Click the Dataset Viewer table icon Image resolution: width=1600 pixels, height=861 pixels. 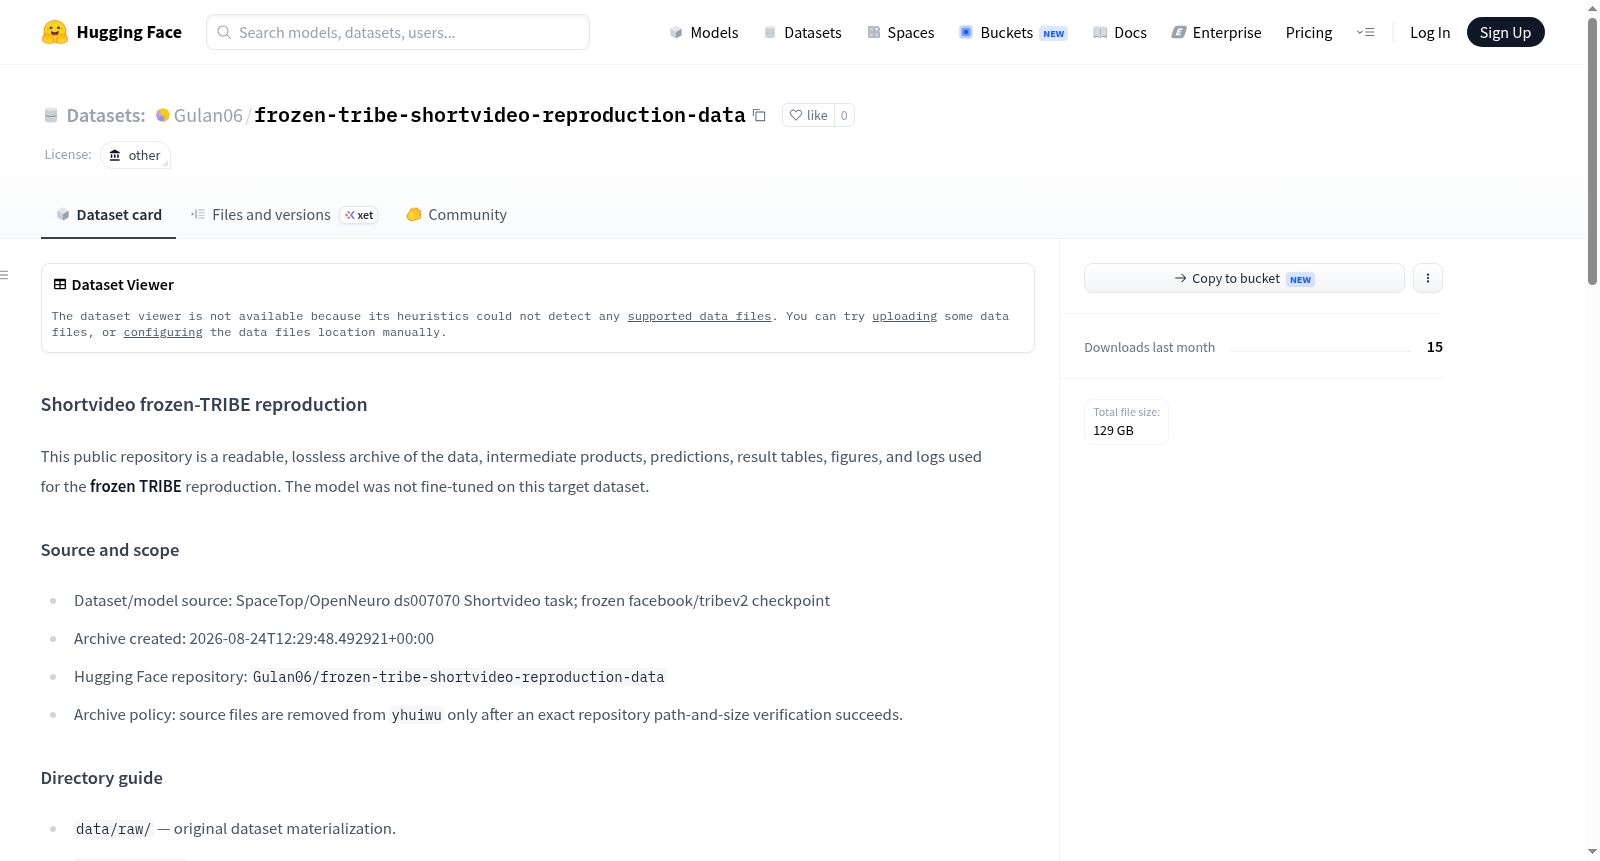[60, 284]
